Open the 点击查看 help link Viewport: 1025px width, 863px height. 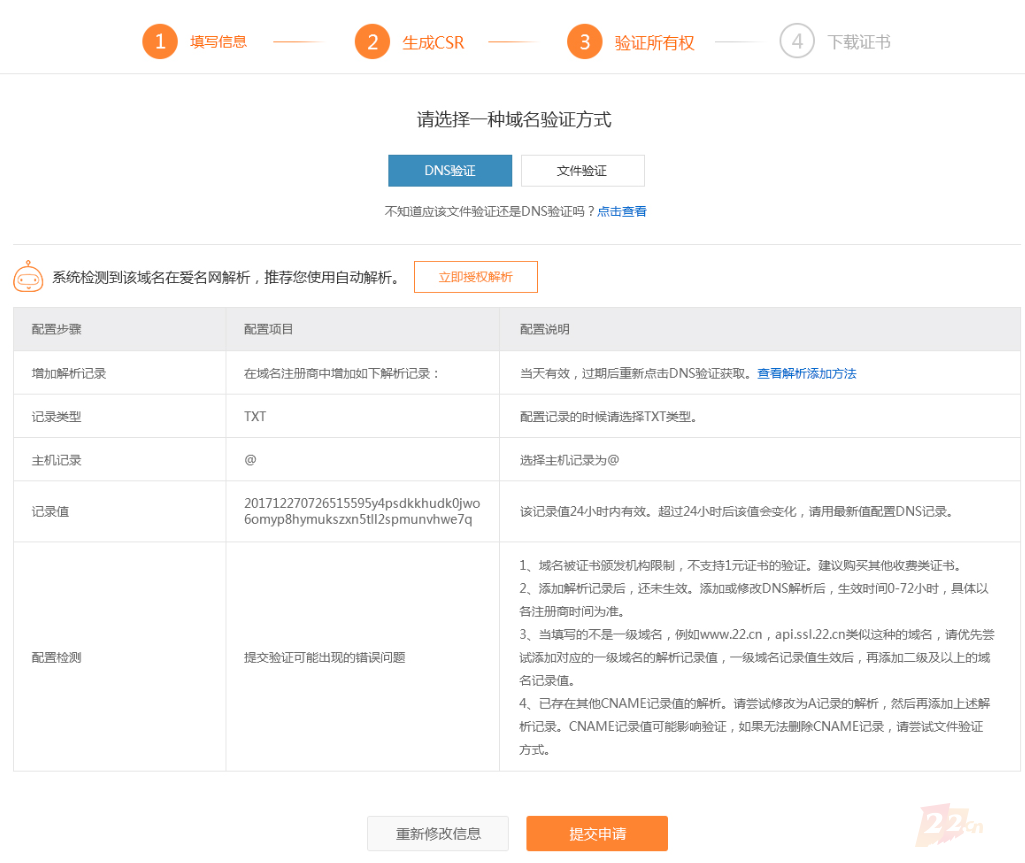622,212
